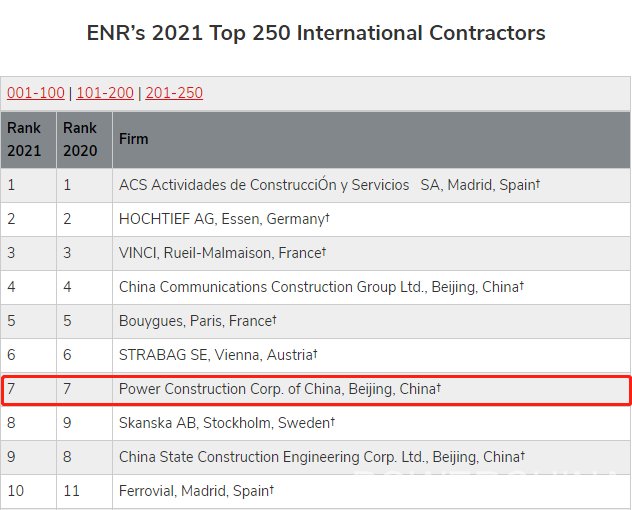Click the 2020 rank 9 cell for Skanska
The height and width of the screenshot is (510, 632).
tap(84, 423)
